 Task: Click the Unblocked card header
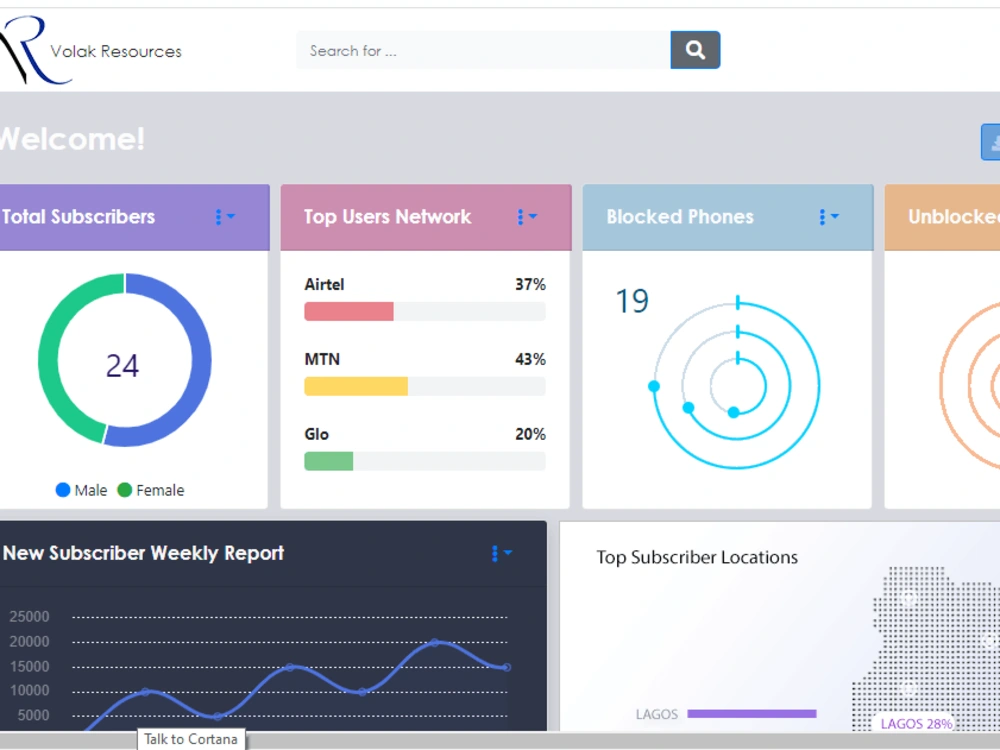pyautogui.click(x=942, y=217)
